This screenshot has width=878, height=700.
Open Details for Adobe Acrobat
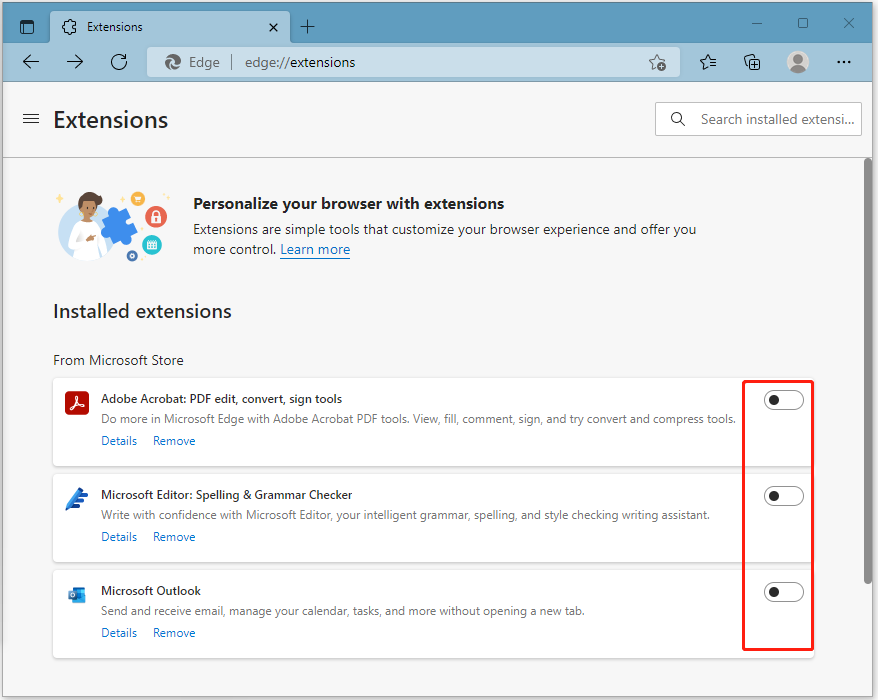119,441
